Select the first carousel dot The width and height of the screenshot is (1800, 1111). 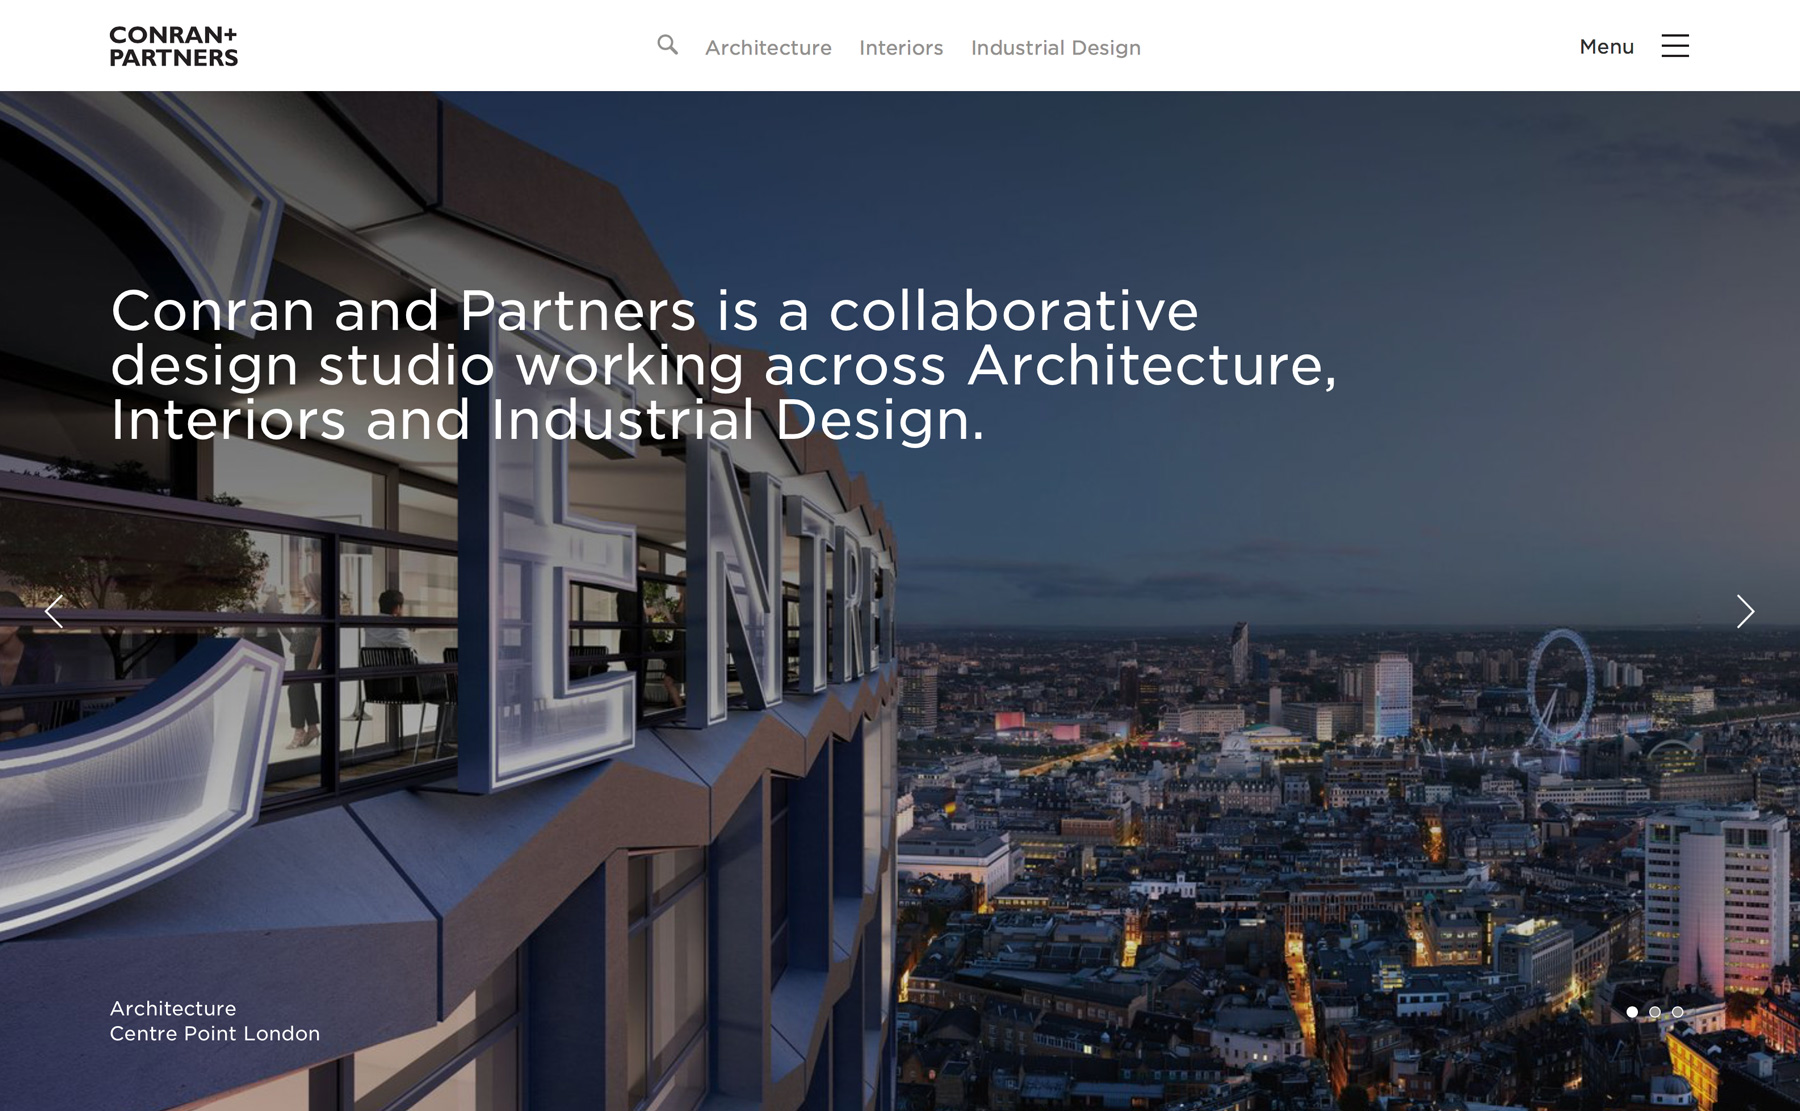(x=1632, y=1012)
